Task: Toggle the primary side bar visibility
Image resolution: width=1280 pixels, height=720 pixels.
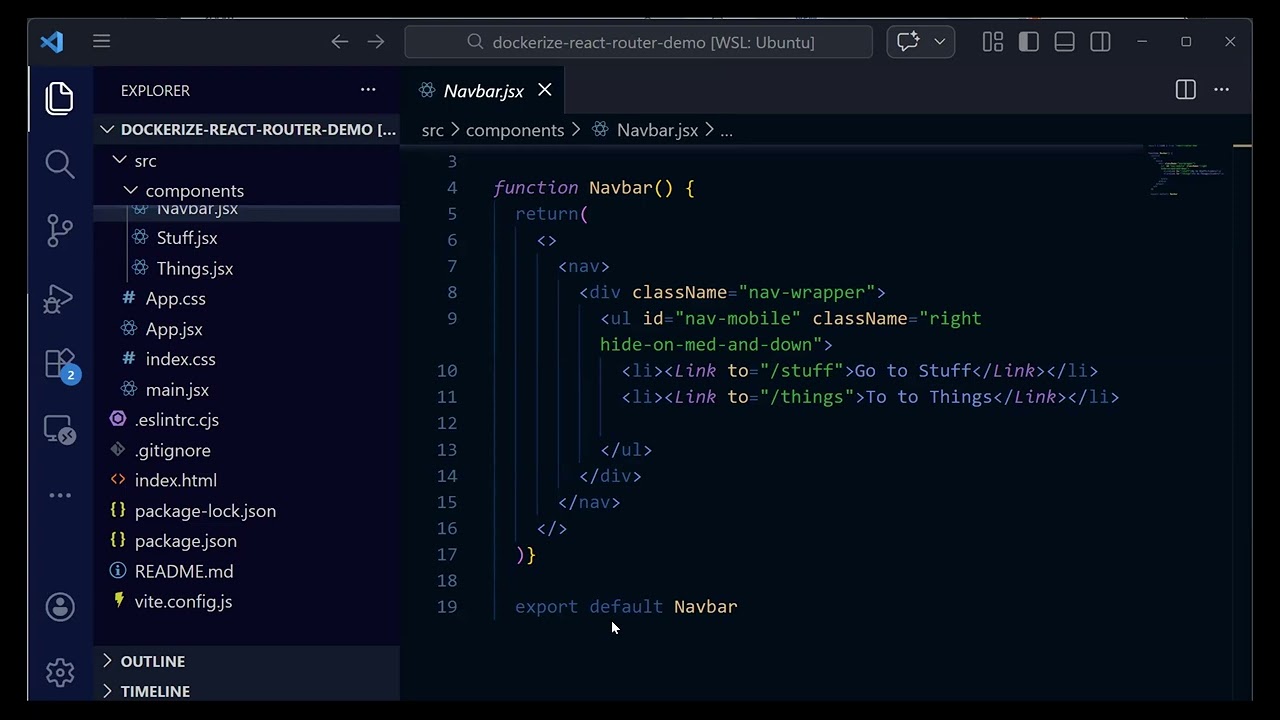Action: point(1028,42)
